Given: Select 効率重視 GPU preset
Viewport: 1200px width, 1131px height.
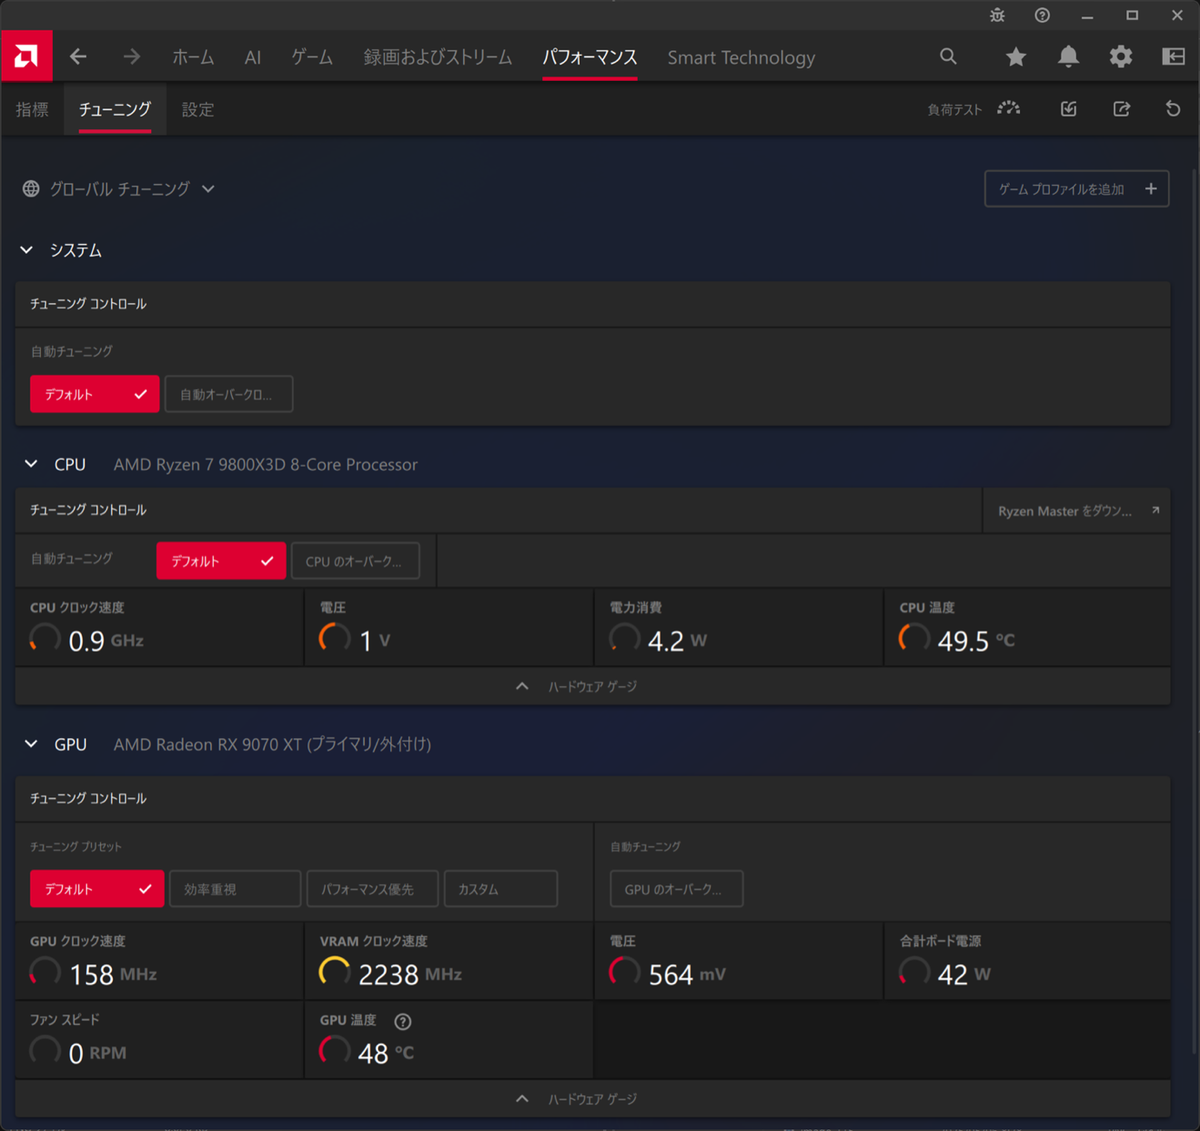Looking at the screenshot, I should pyautogui.click(x=235, y=889).
